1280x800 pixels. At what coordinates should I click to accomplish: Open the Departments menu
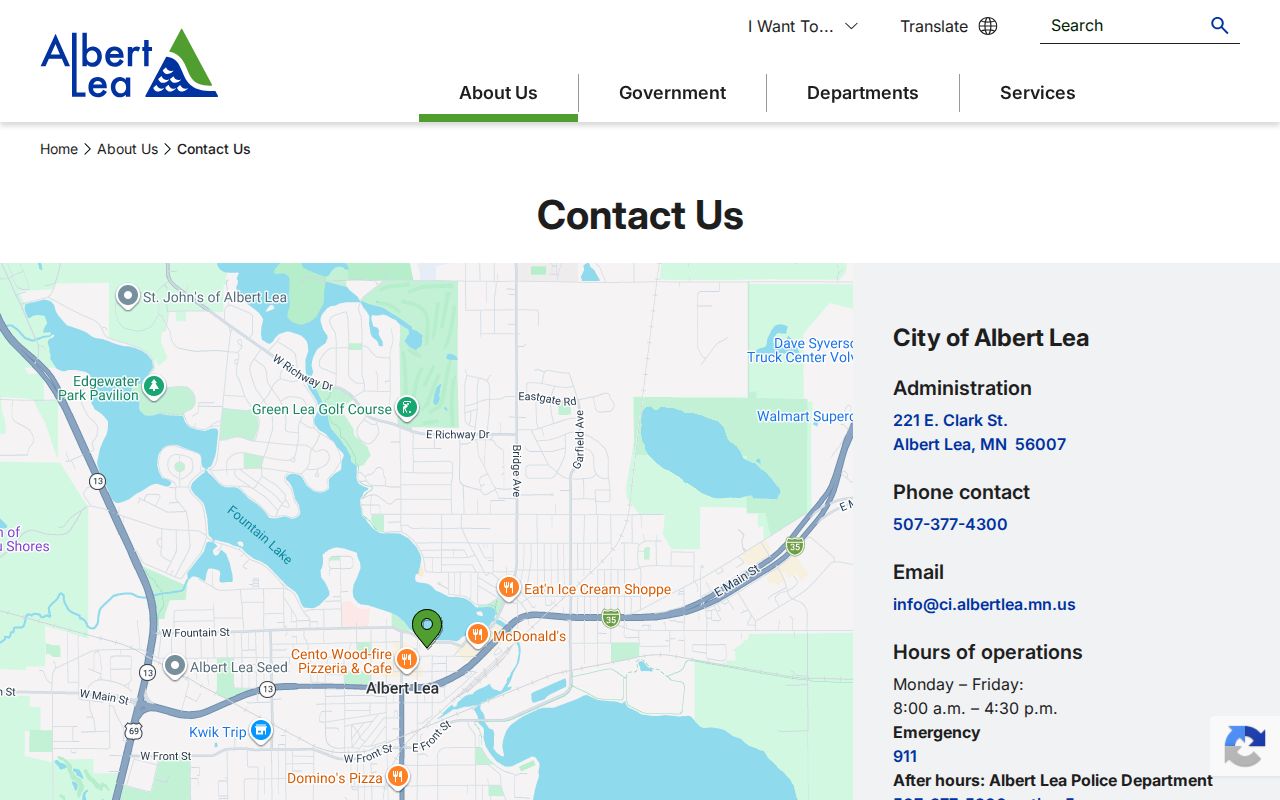pyautogui.click(x=862, y=93)
